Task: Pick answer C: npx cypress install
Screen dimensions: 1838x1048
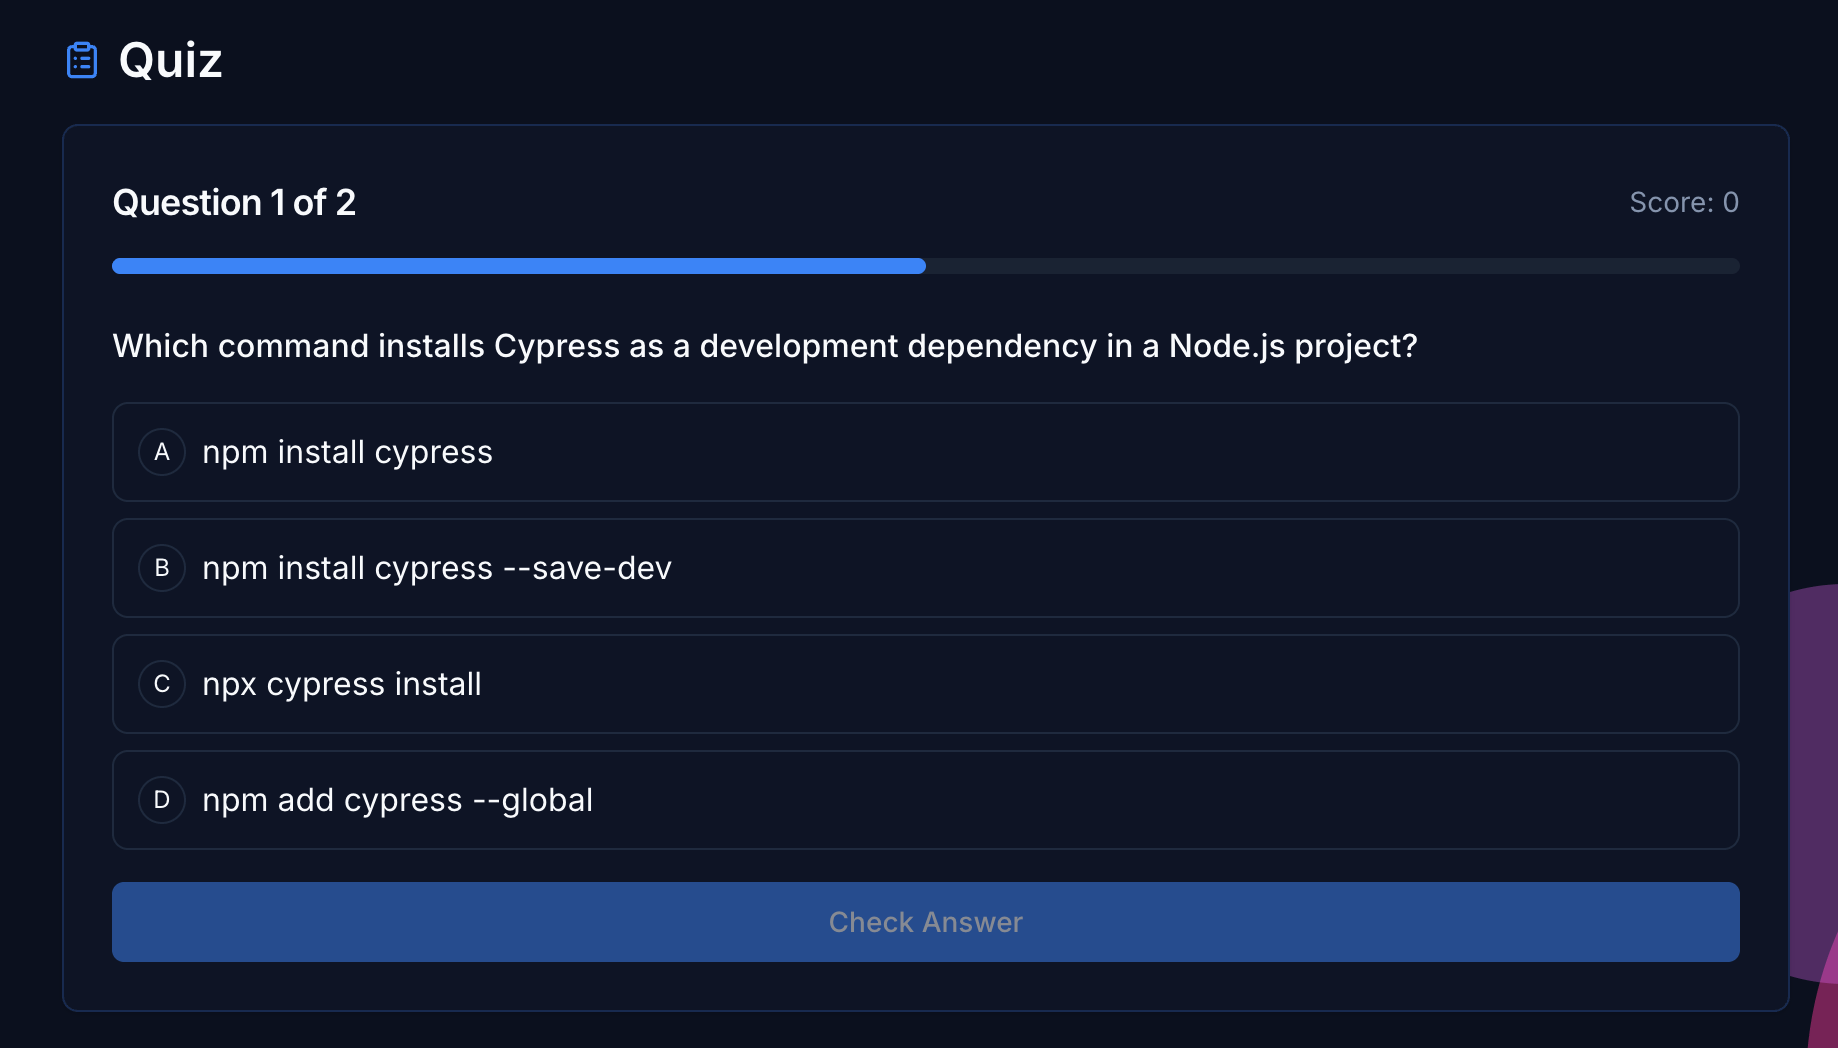Action: tap(926, 684)
